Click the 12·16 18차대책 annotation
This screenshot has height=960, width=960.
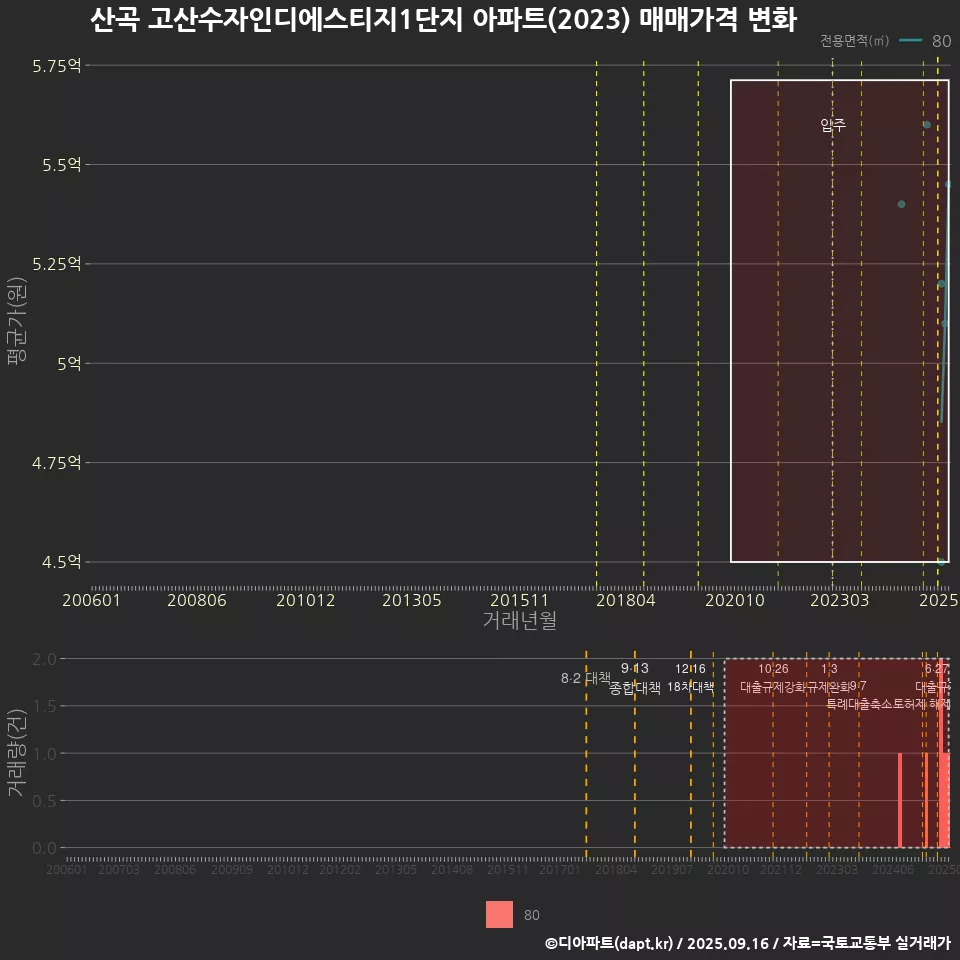coord(691,678)
